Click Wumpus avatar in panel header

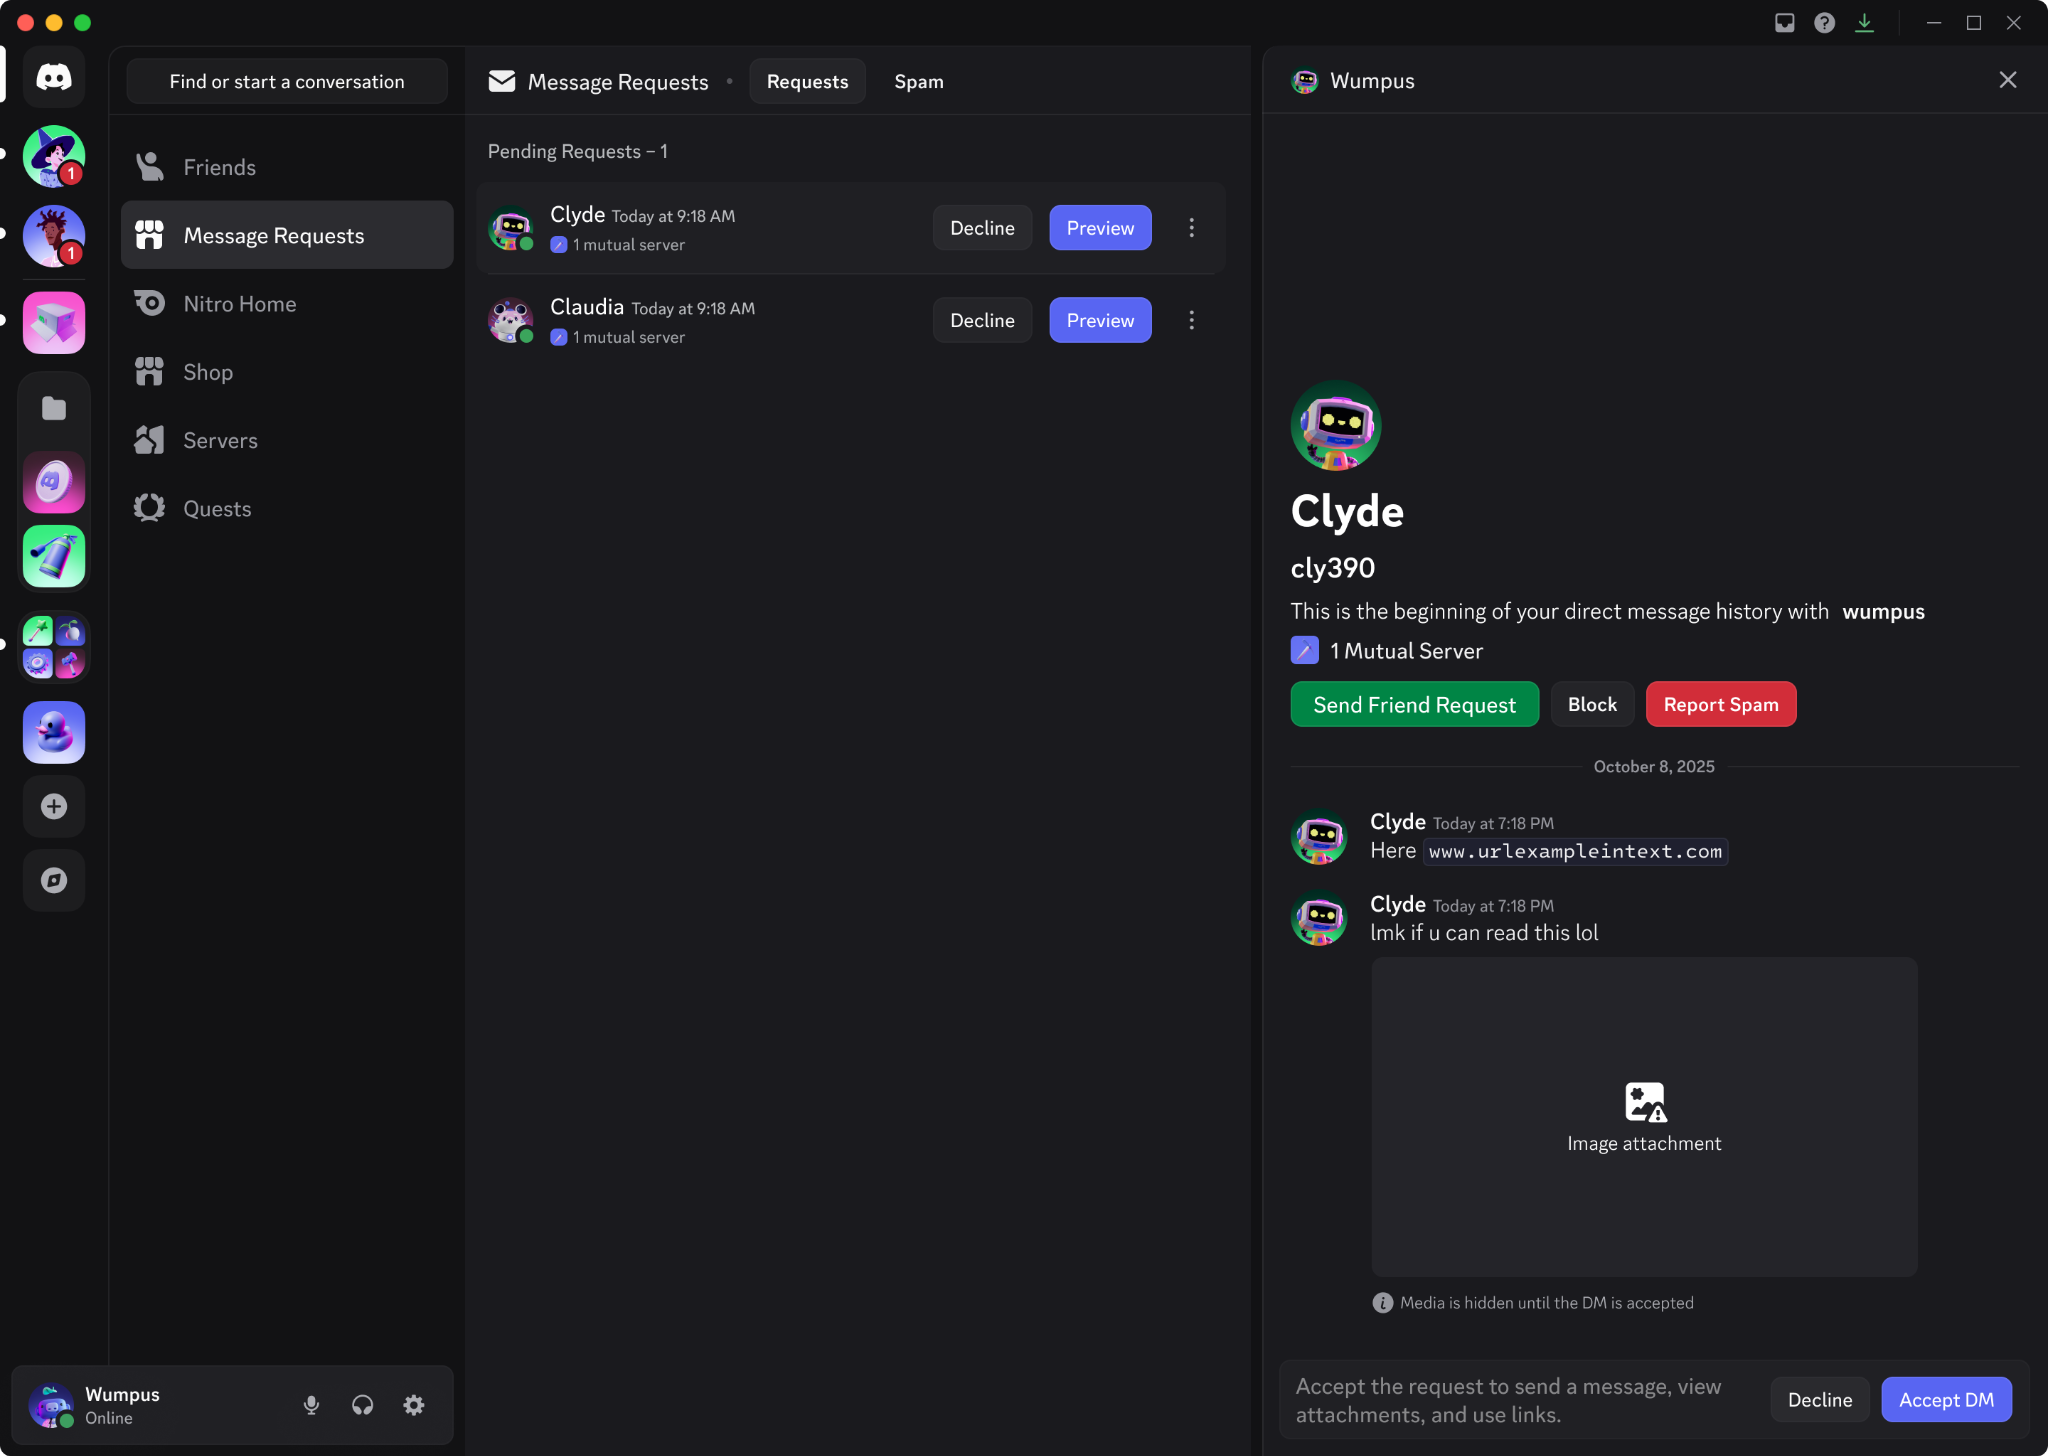(x=1304, y=81)
